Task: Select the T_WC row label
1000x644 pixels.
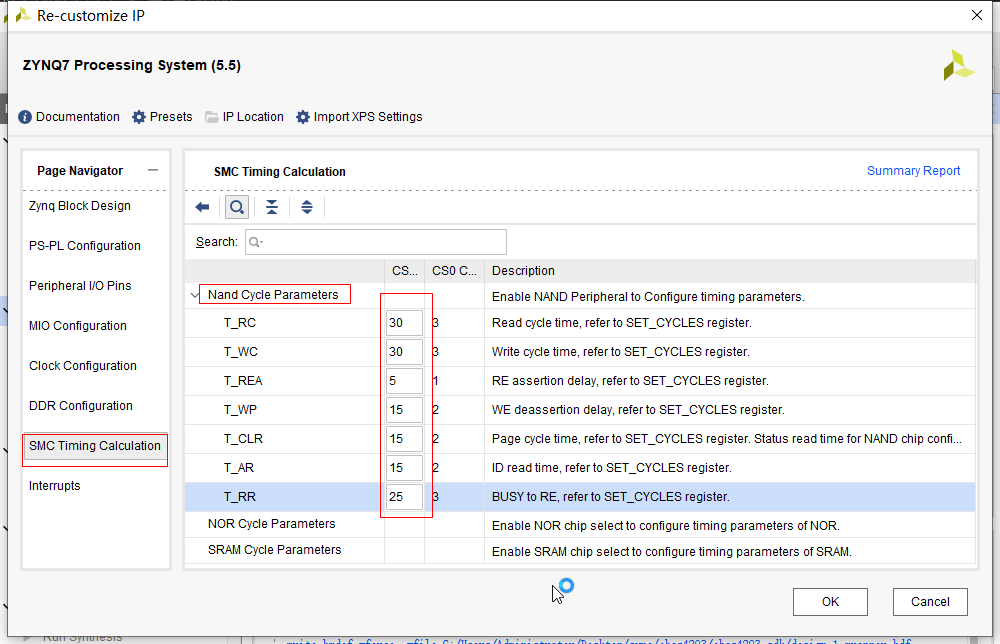Action: (x=241, y=352)
